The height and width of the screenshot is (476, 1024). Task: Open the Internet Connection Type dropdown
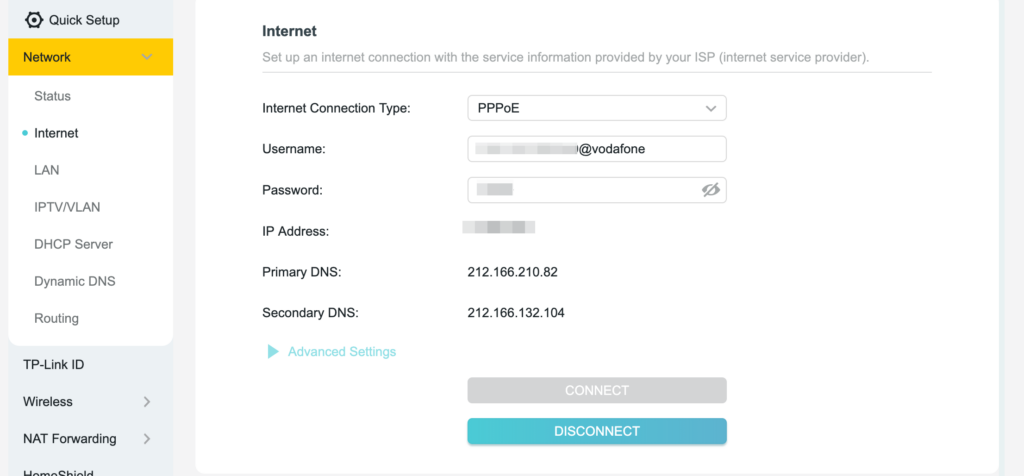tap(596, 108)
